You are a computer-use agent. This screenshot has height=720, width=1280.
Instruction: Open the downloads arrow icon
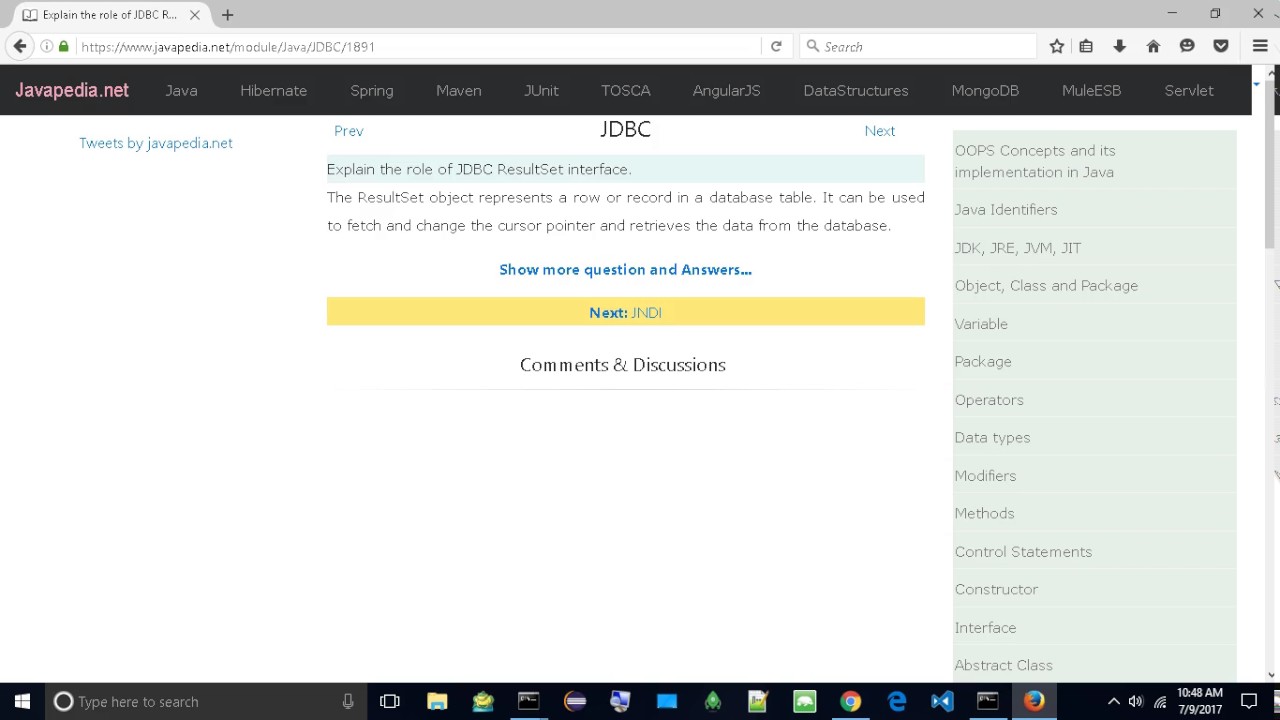(1119, 46)
